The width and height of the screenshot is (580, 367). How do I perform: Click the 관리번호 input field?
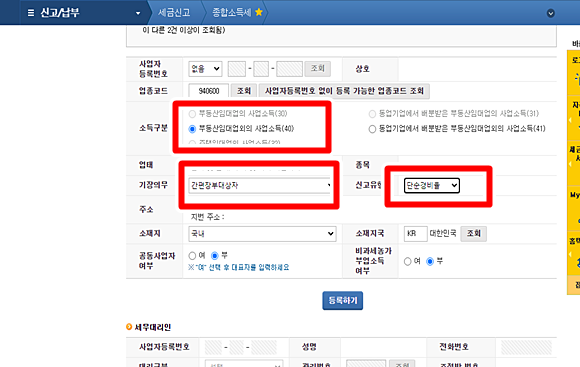[x=366, y=364]
